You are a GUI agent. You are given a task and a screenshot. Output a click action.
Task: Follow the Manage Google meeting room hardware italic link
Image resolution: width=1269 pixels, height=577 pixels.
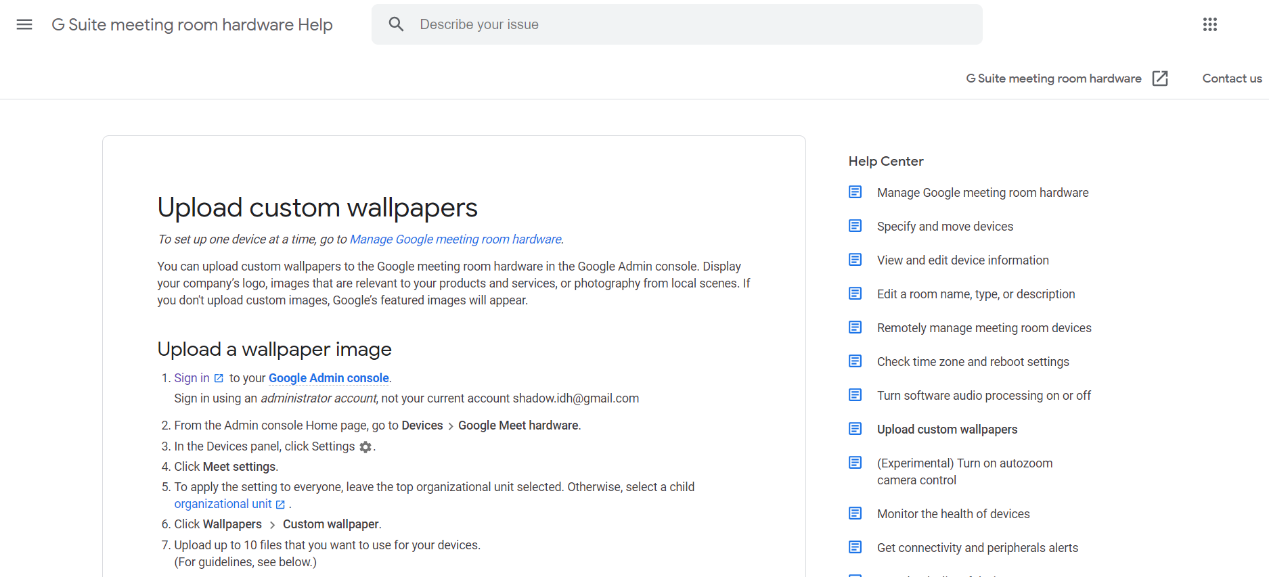pyautogui.click(x=455, y=240)
